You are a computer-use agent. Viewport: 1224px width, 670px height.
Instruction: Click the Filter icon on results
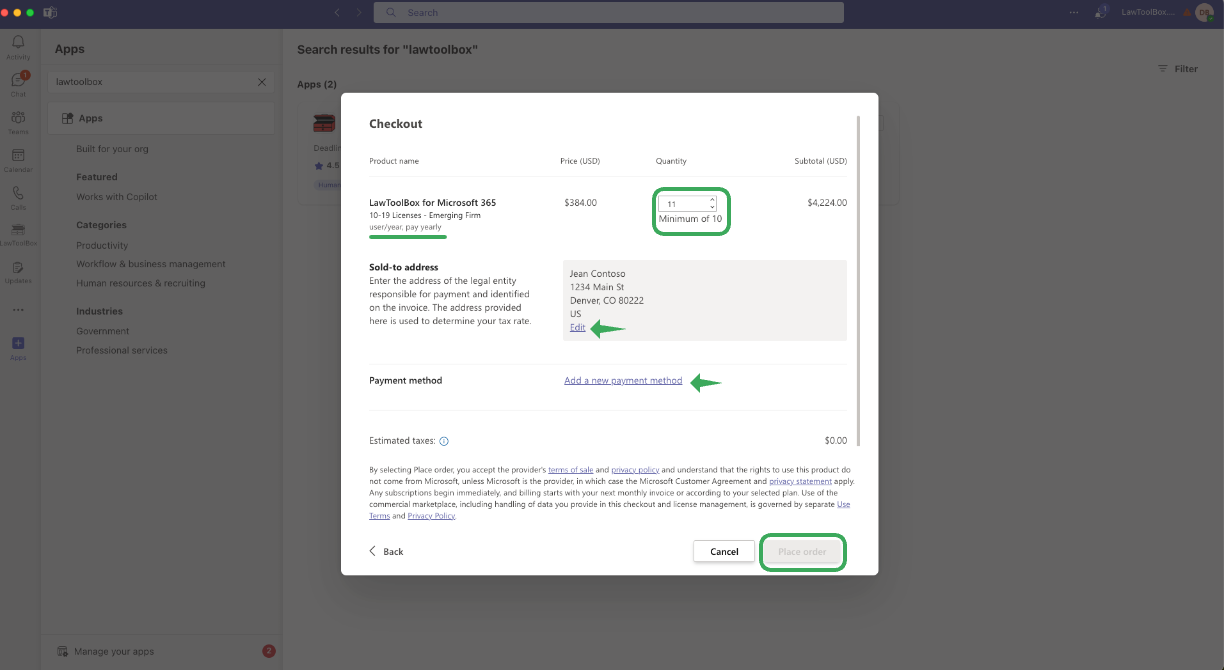coord(1162,69)
